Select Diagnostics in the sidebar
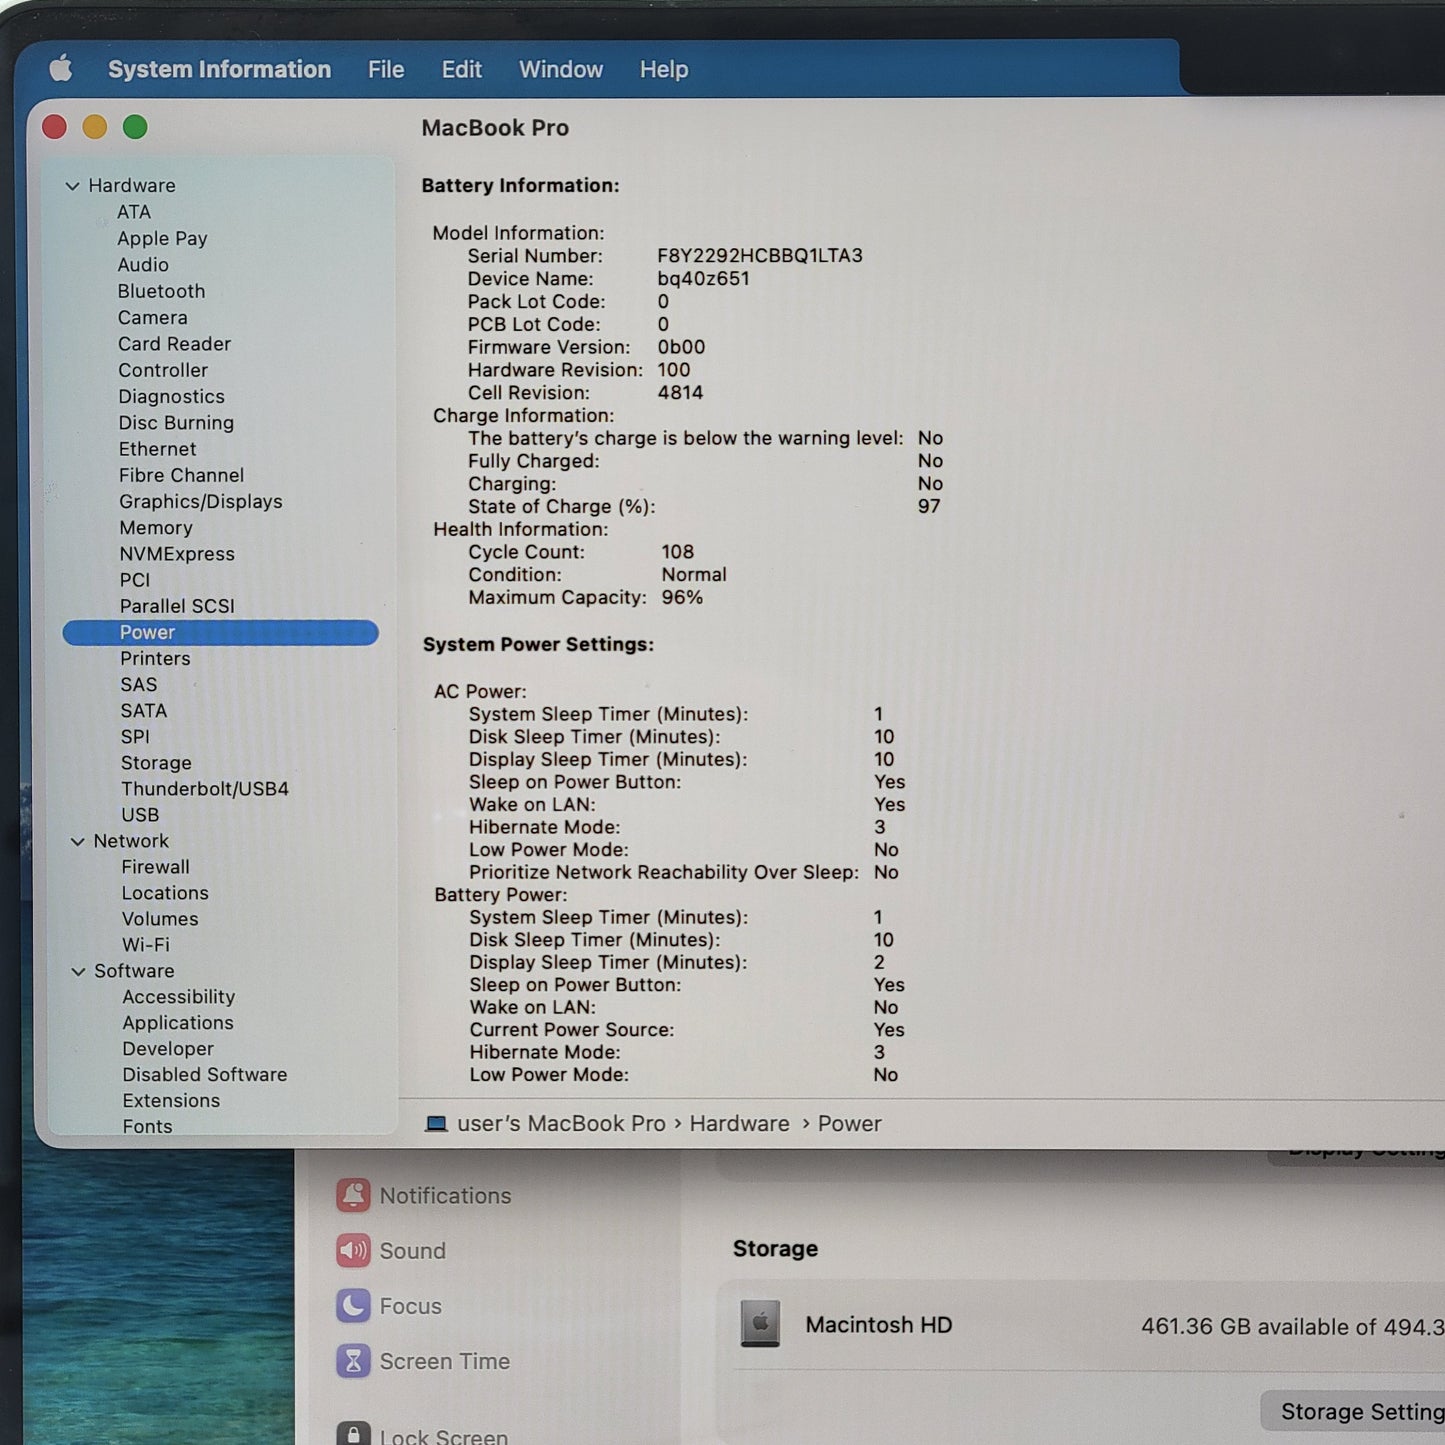 (171, 397)
